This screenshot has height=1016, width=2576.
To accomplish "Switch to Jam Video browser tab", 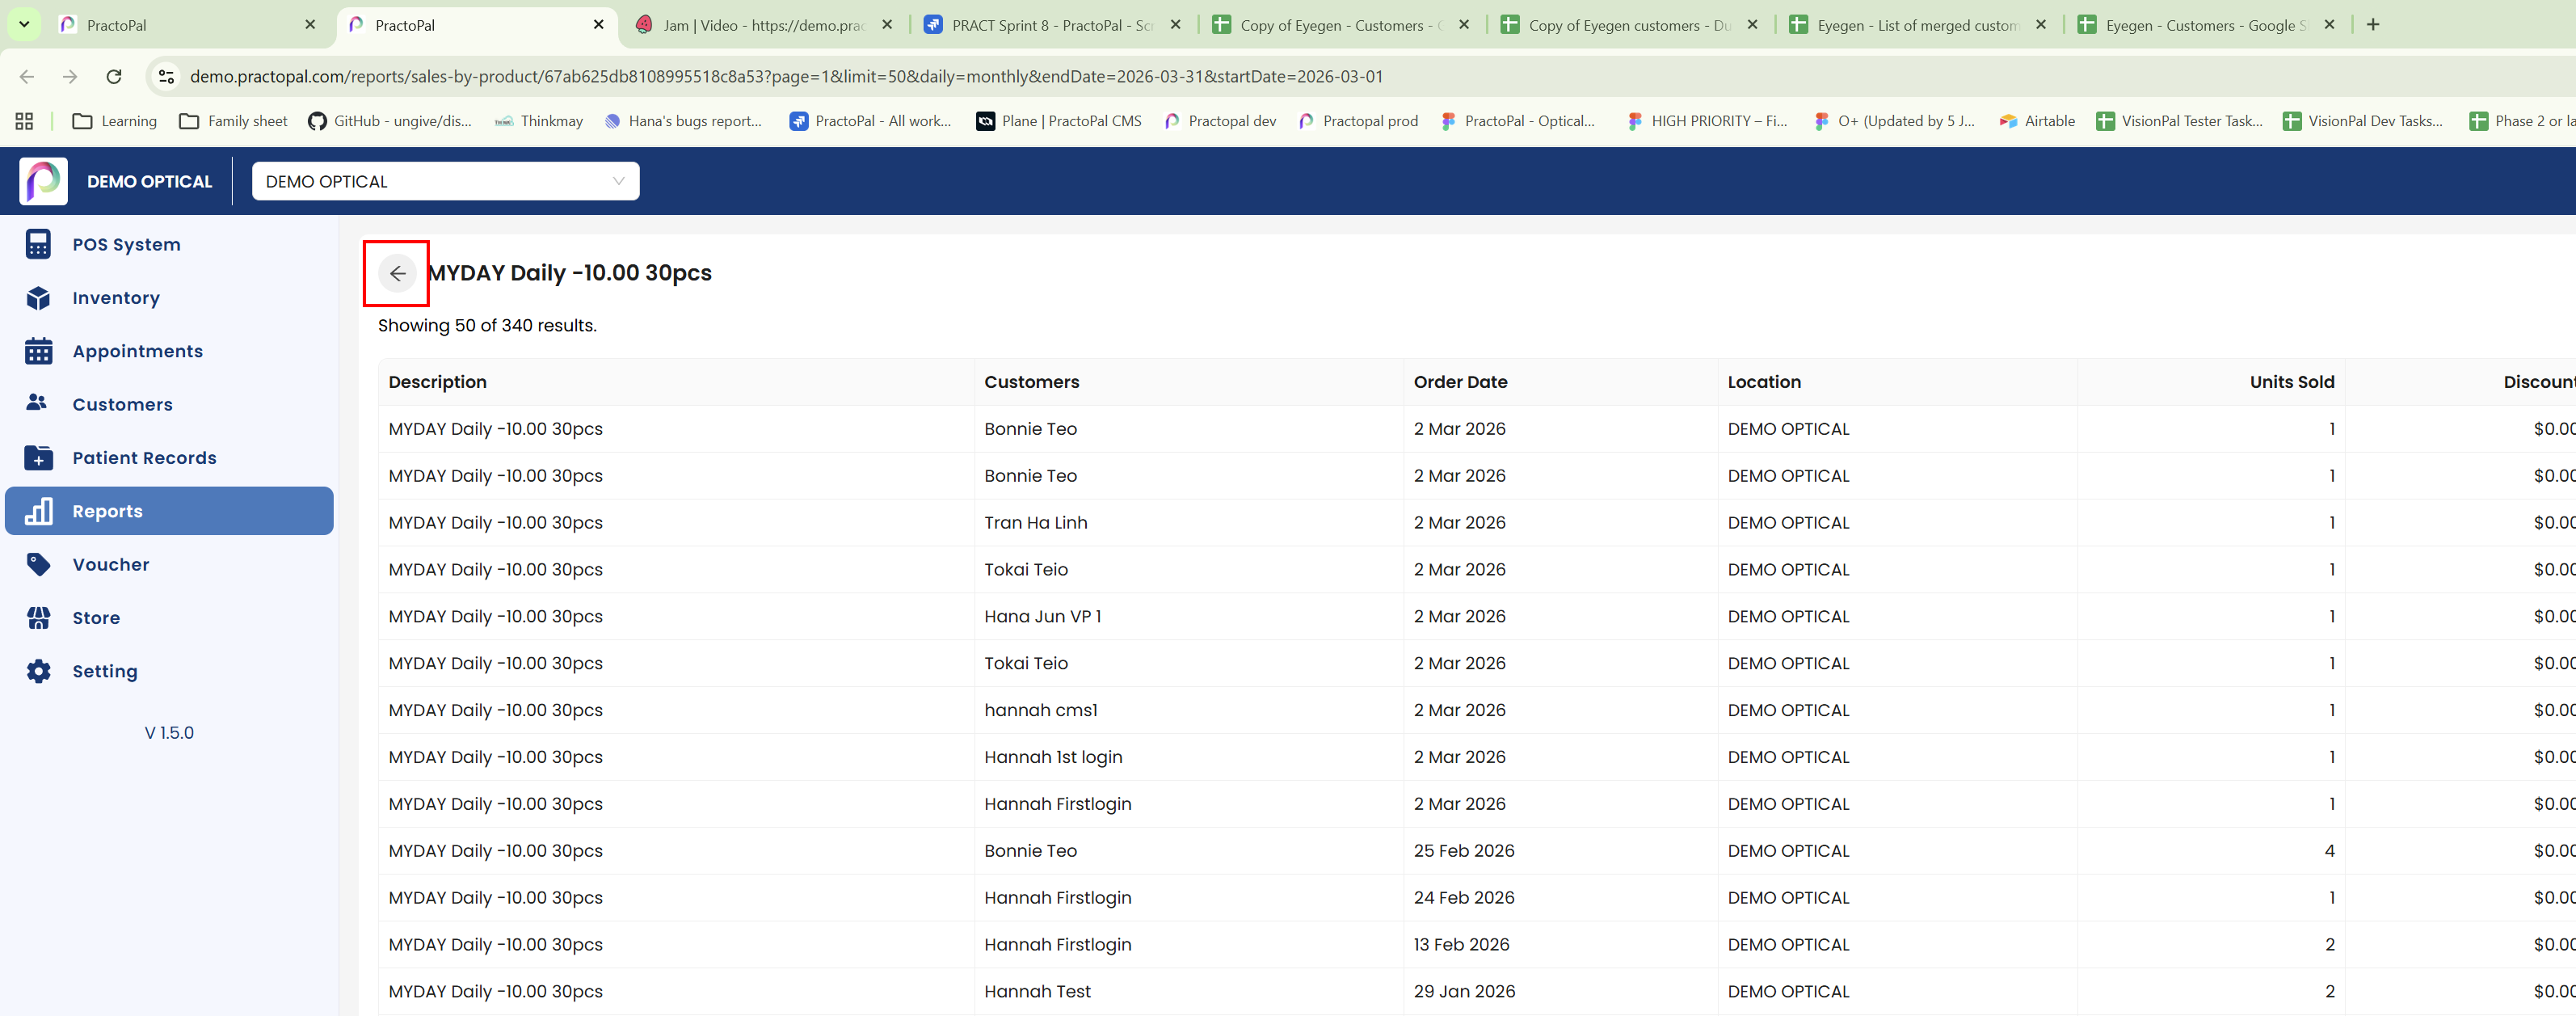I will coord(762,25).
